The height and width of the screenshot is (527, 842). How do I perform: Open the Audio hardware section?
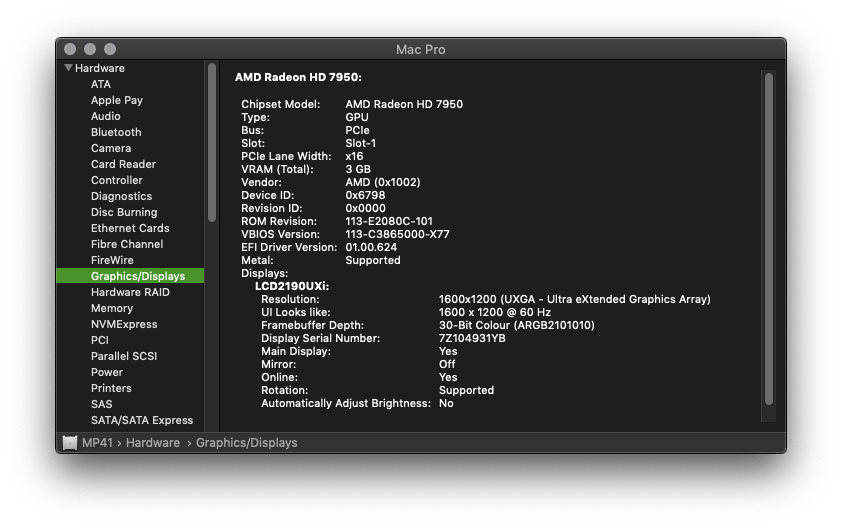pos(105,116)
